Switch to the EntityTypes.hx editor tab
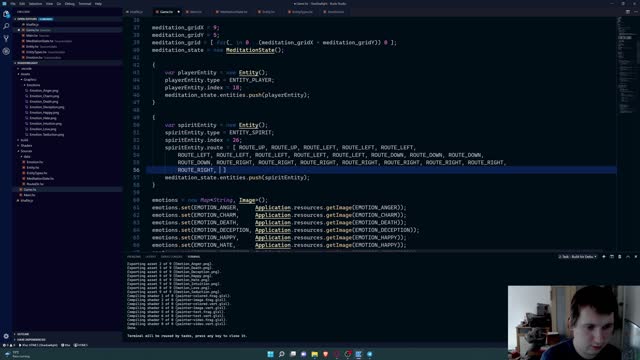Screen dimensions: 640x360 [x=302, y=12]
